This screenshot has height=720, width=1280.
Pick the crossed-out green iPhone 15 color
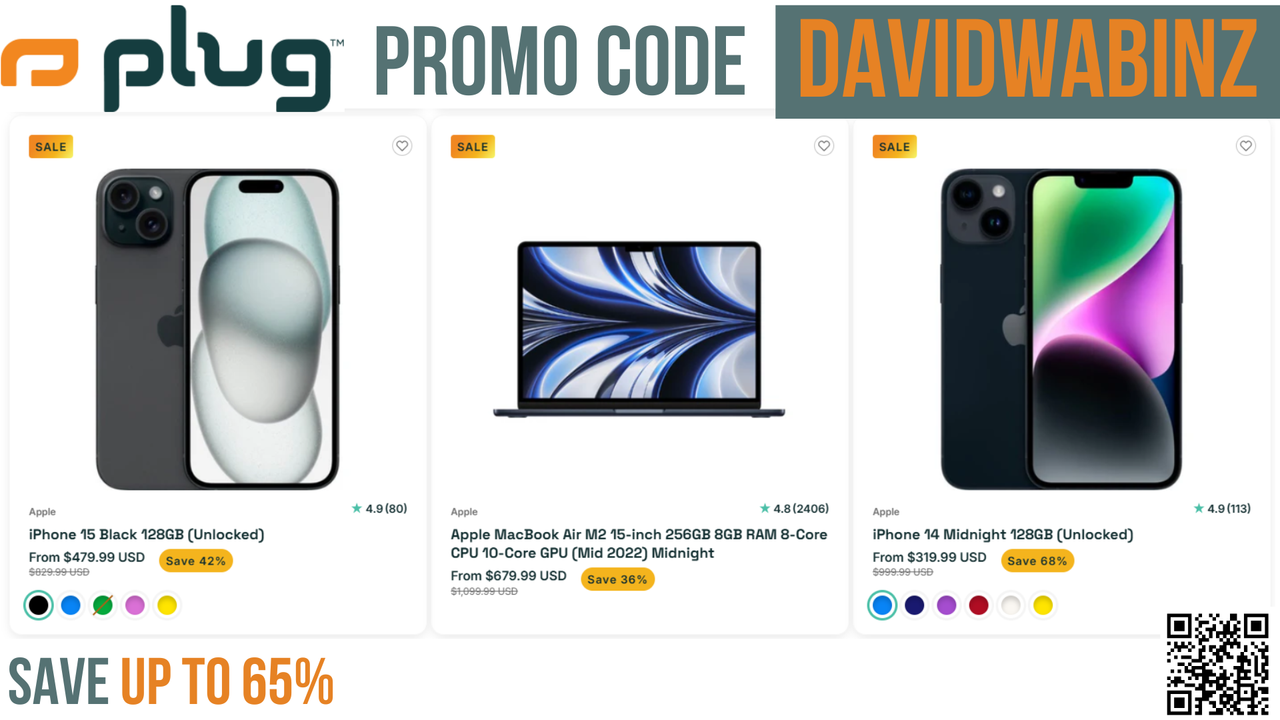tap(103, 605)
